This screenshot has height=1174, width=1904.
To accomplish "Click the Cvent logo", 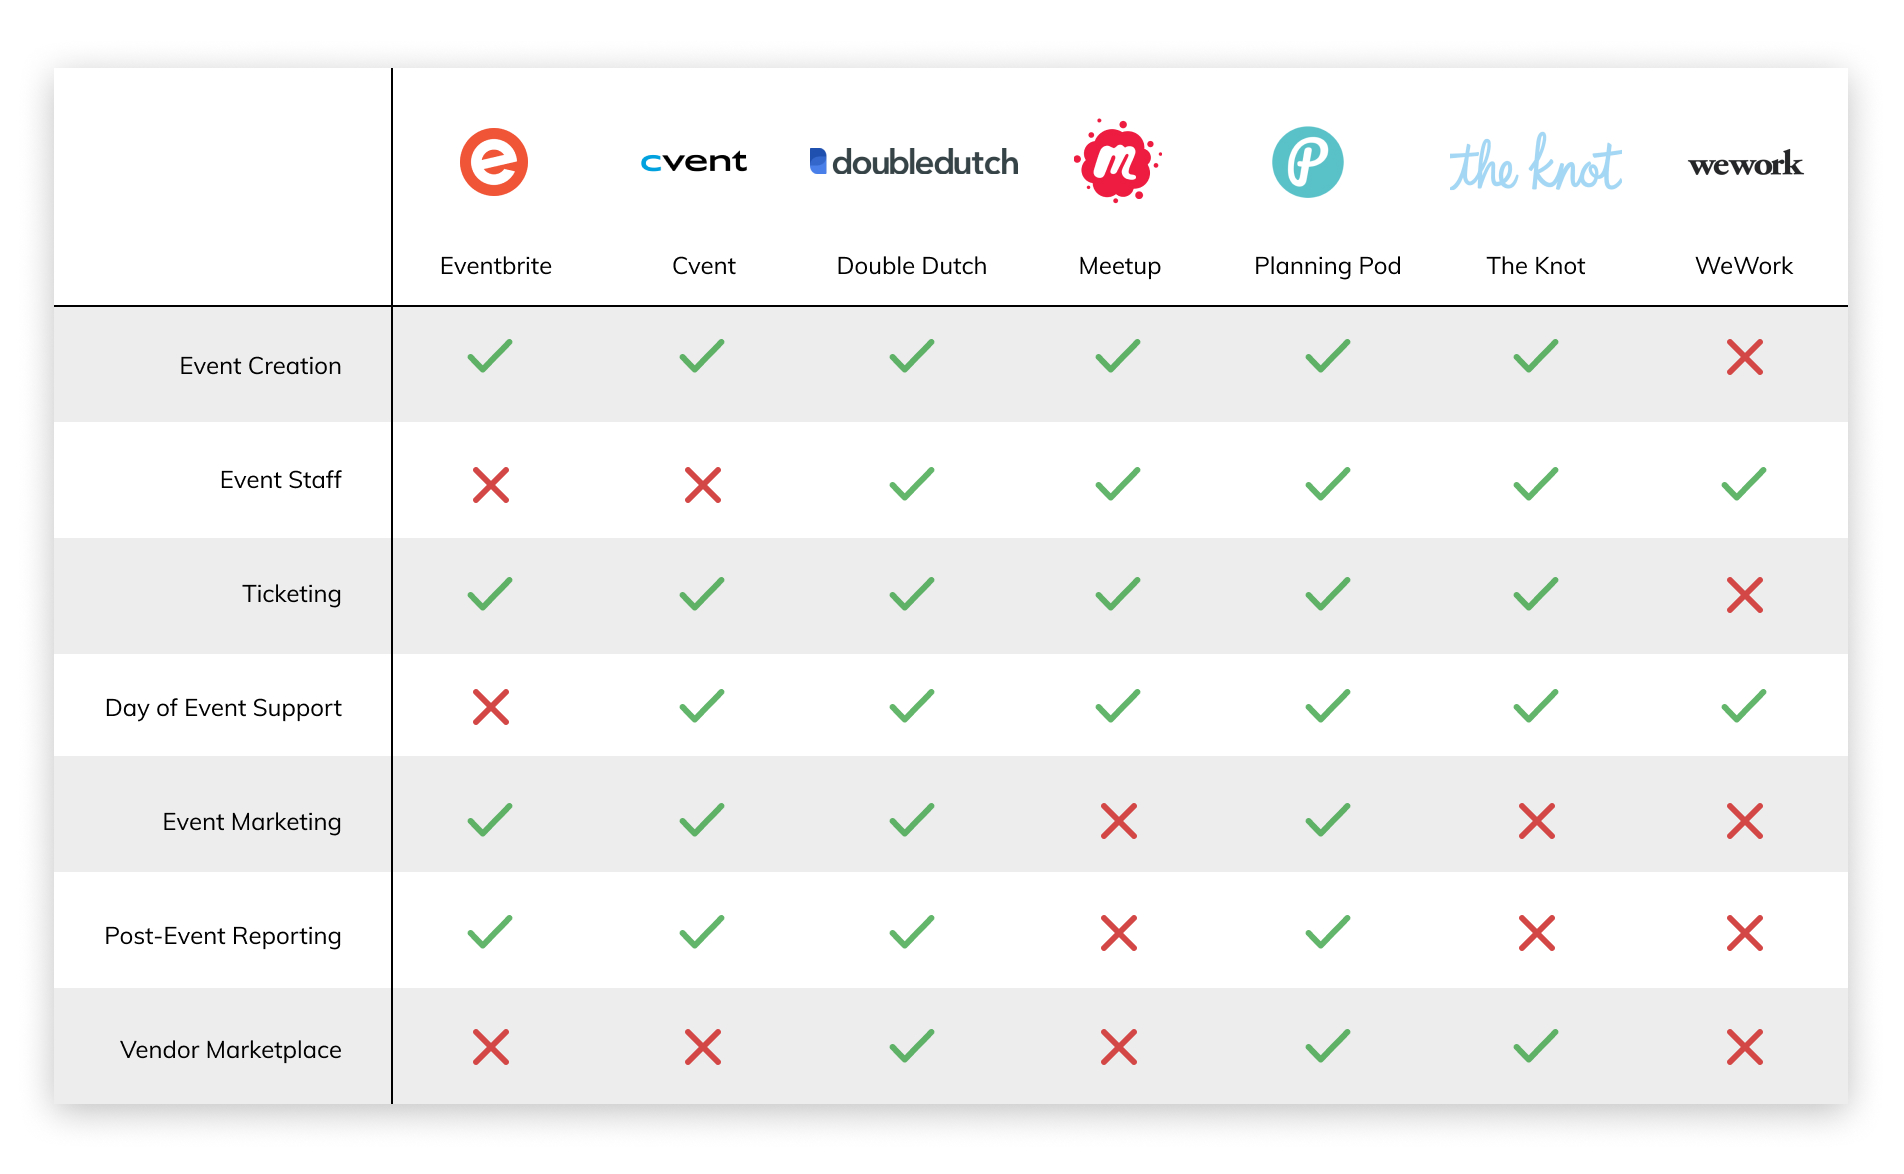I will pos(694,162).
